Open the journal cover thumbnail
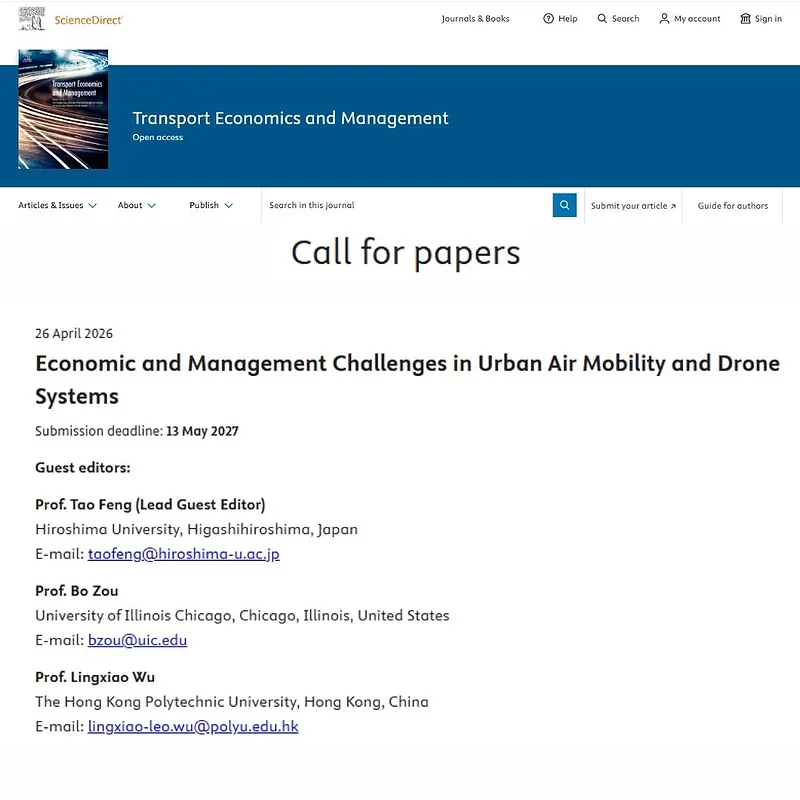The height and width of the screenshot is (800, 800). (63, 109)
